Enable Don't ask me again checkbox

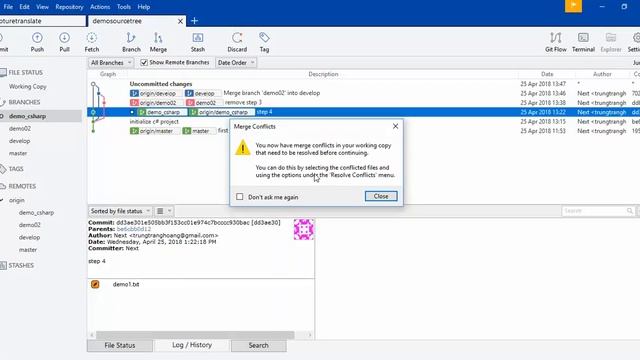pos(240,197)
